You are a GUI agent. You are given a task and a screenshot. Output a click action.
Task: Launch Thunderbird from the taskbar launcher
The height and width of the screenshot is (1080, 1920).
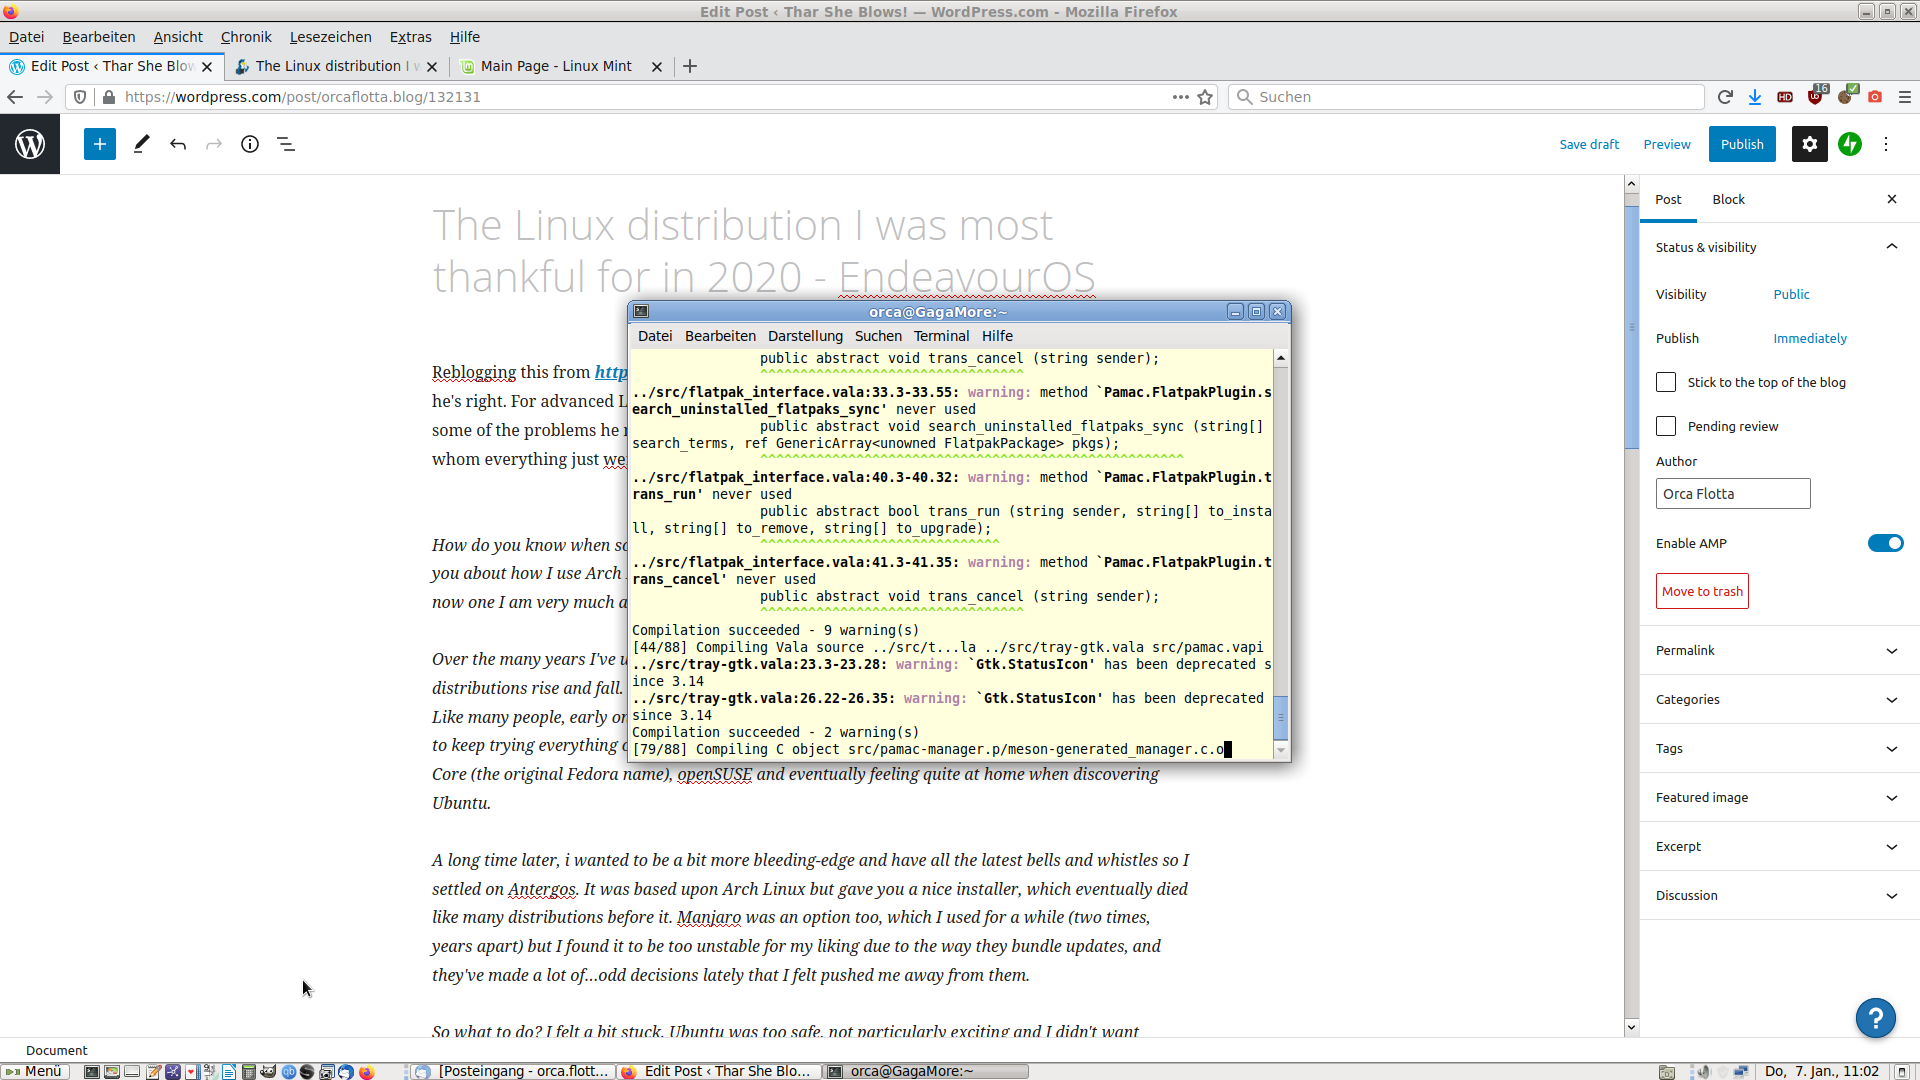(346, 1071)
